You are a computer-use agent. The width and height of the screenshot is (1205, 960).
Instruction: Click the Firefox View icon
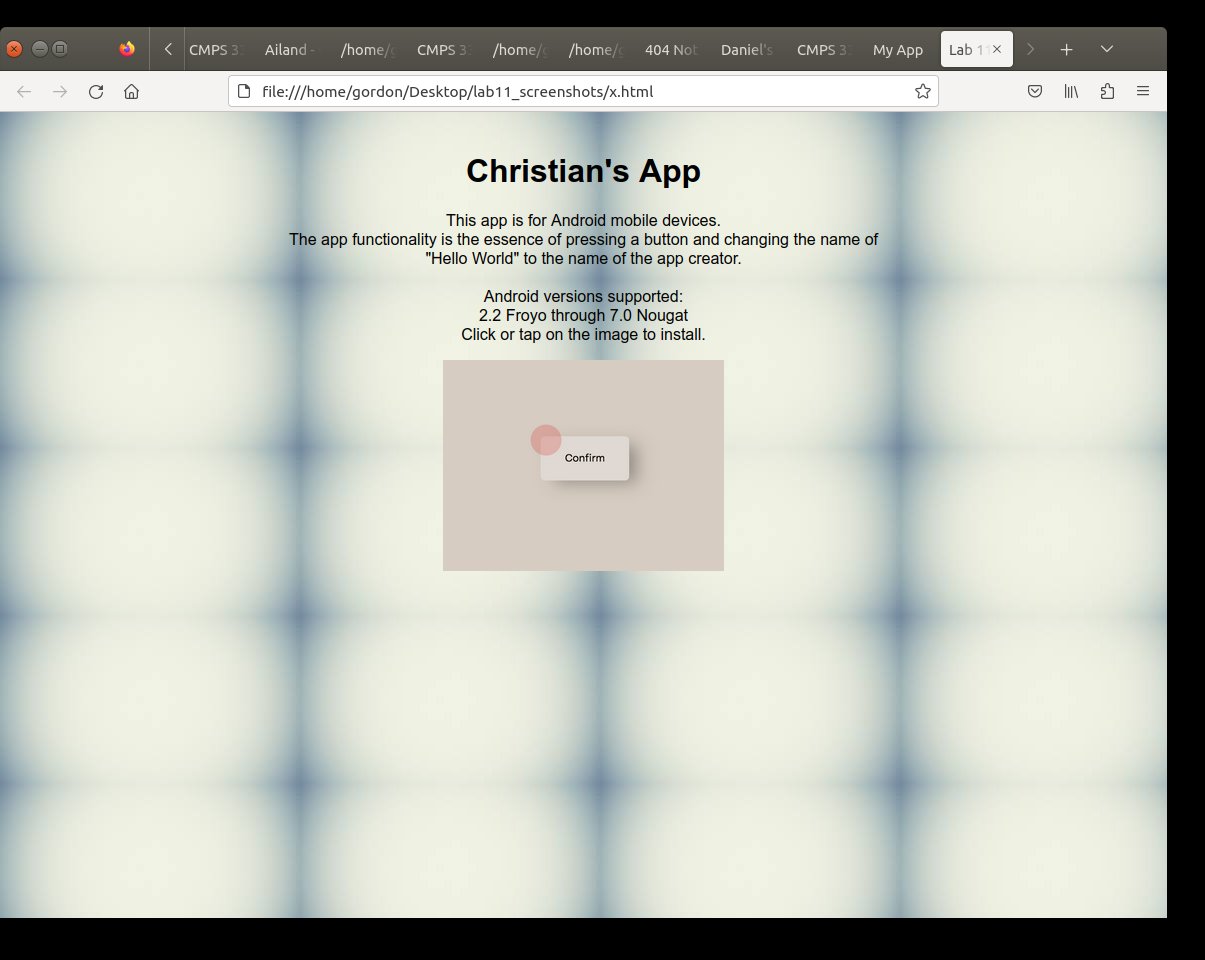click(x=127, y=49)
